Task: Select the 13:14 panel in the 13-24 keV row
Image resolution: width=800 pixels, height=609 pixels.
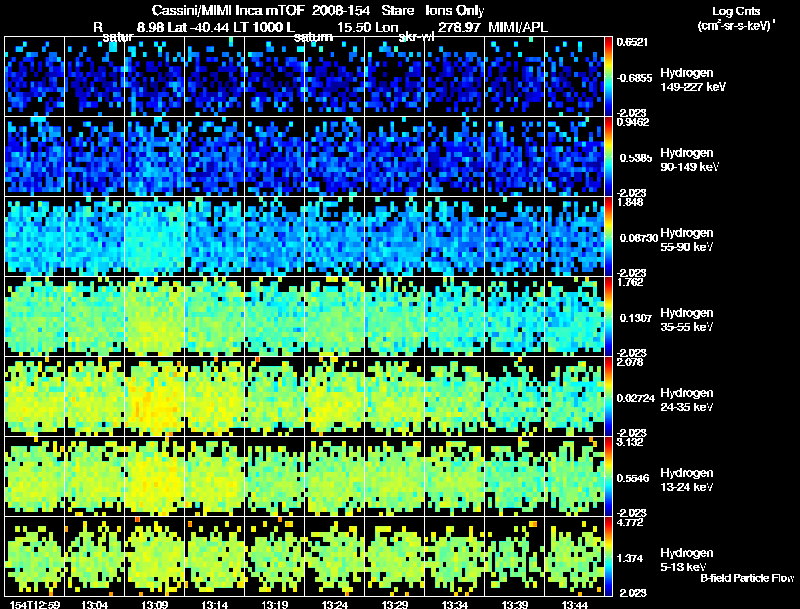Action: 215,476
